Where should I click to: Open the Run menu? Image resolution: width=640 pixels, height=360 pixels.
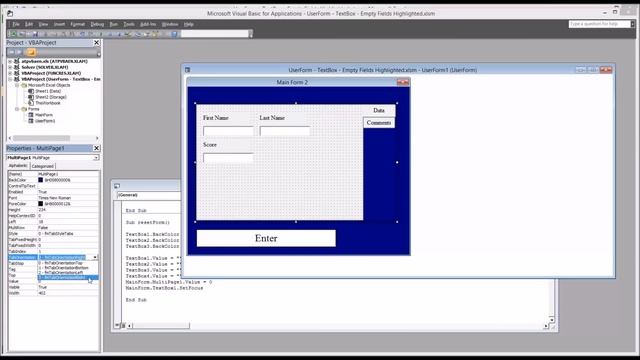point(113,24)
